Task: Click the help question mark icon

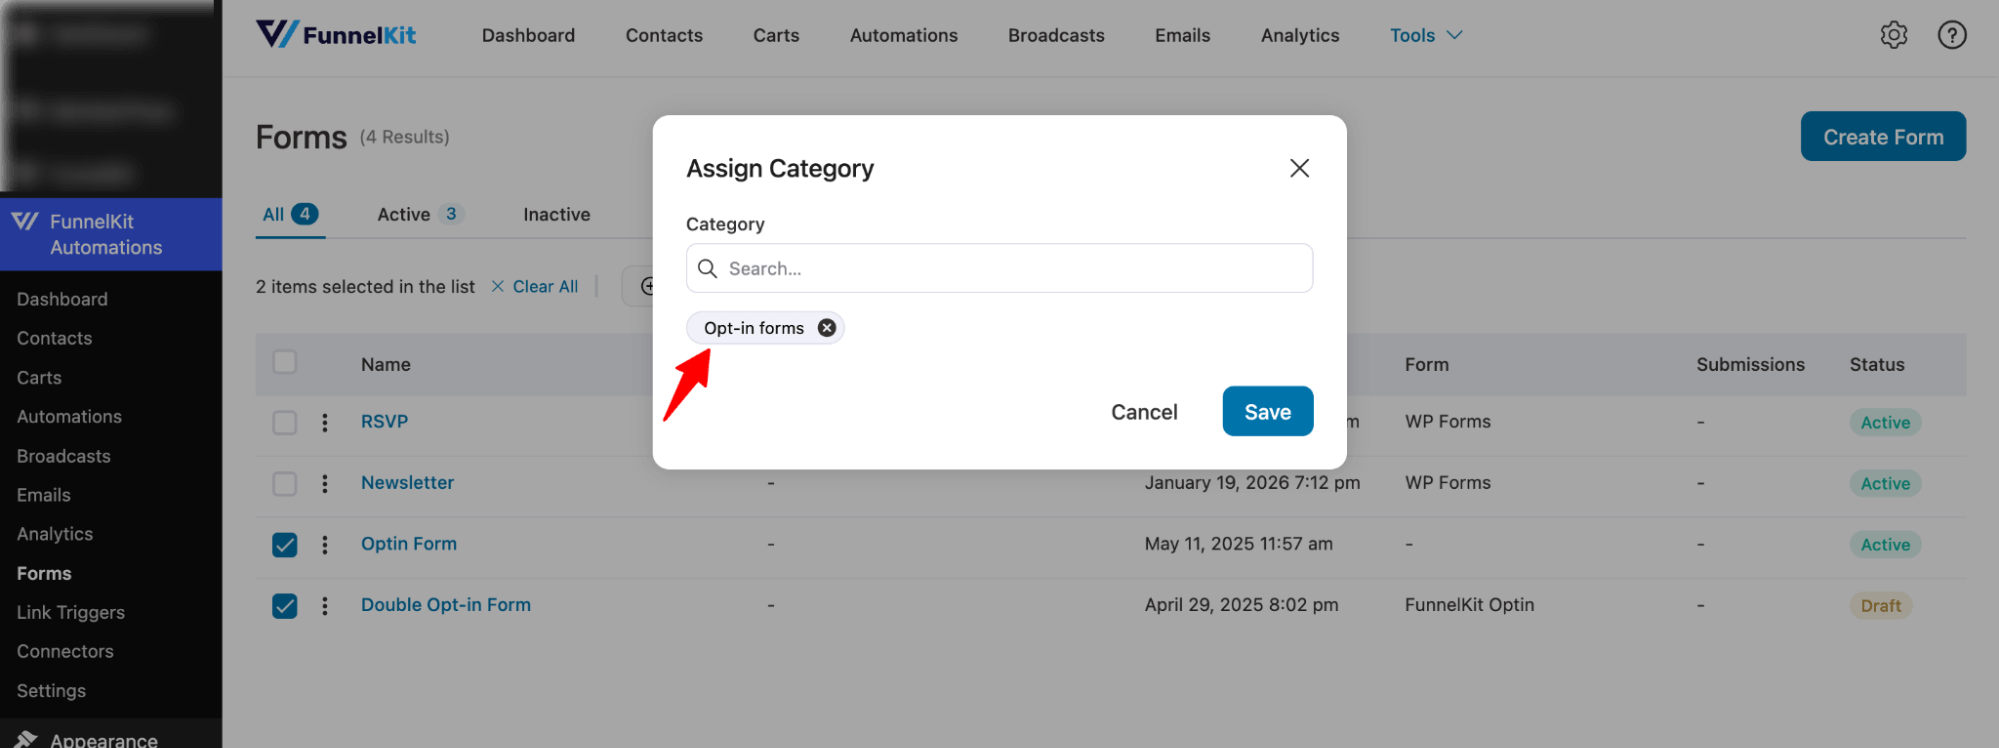Action: tap(1952, 34)
